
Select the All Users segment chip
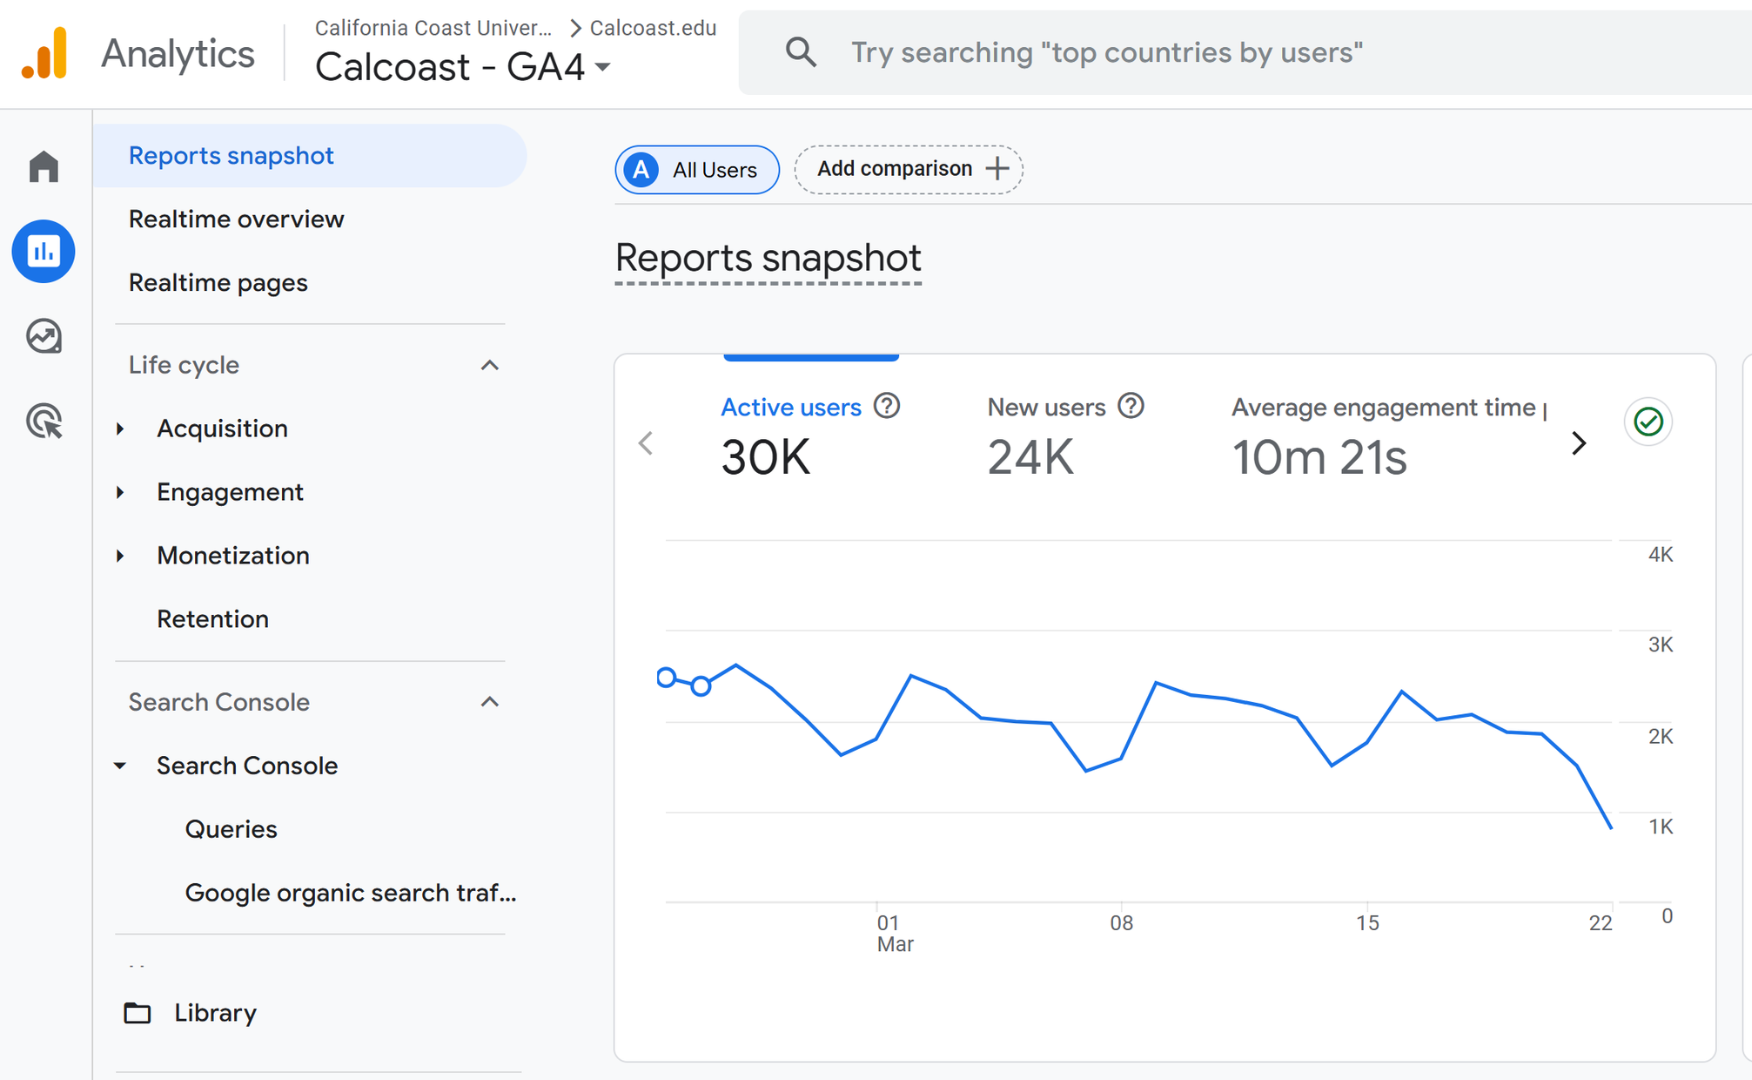697,170
